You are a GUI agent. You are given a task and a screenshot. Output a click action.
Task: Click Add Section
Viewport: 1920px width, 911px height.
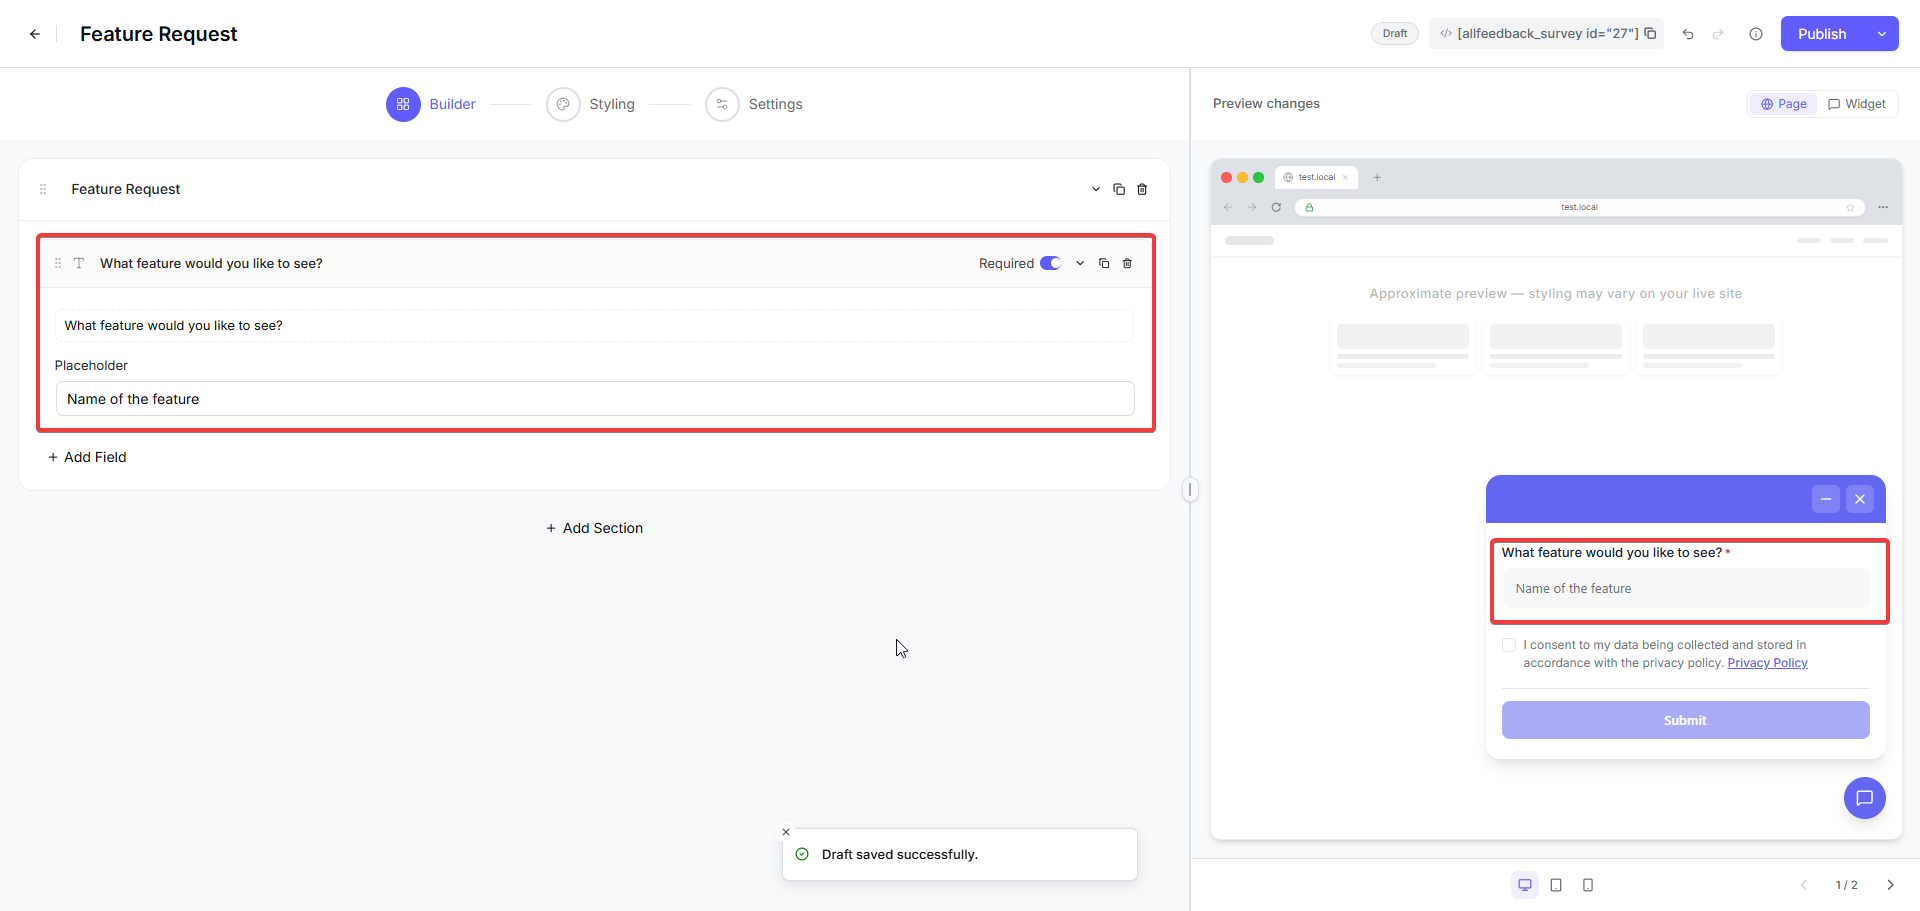(x=594, y=528)
